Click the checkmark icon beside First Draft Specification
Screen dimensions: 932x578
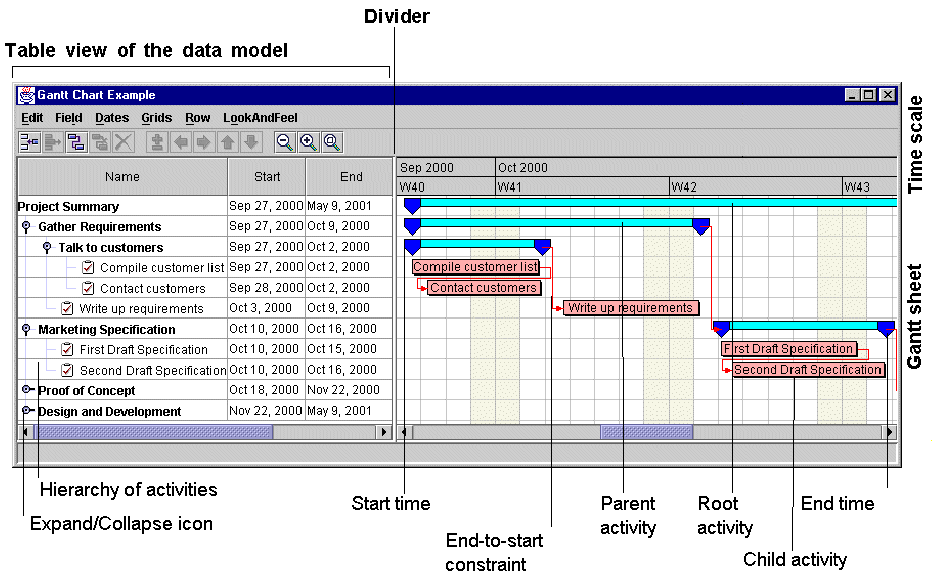pyautogui.click(x=67, y=349)
